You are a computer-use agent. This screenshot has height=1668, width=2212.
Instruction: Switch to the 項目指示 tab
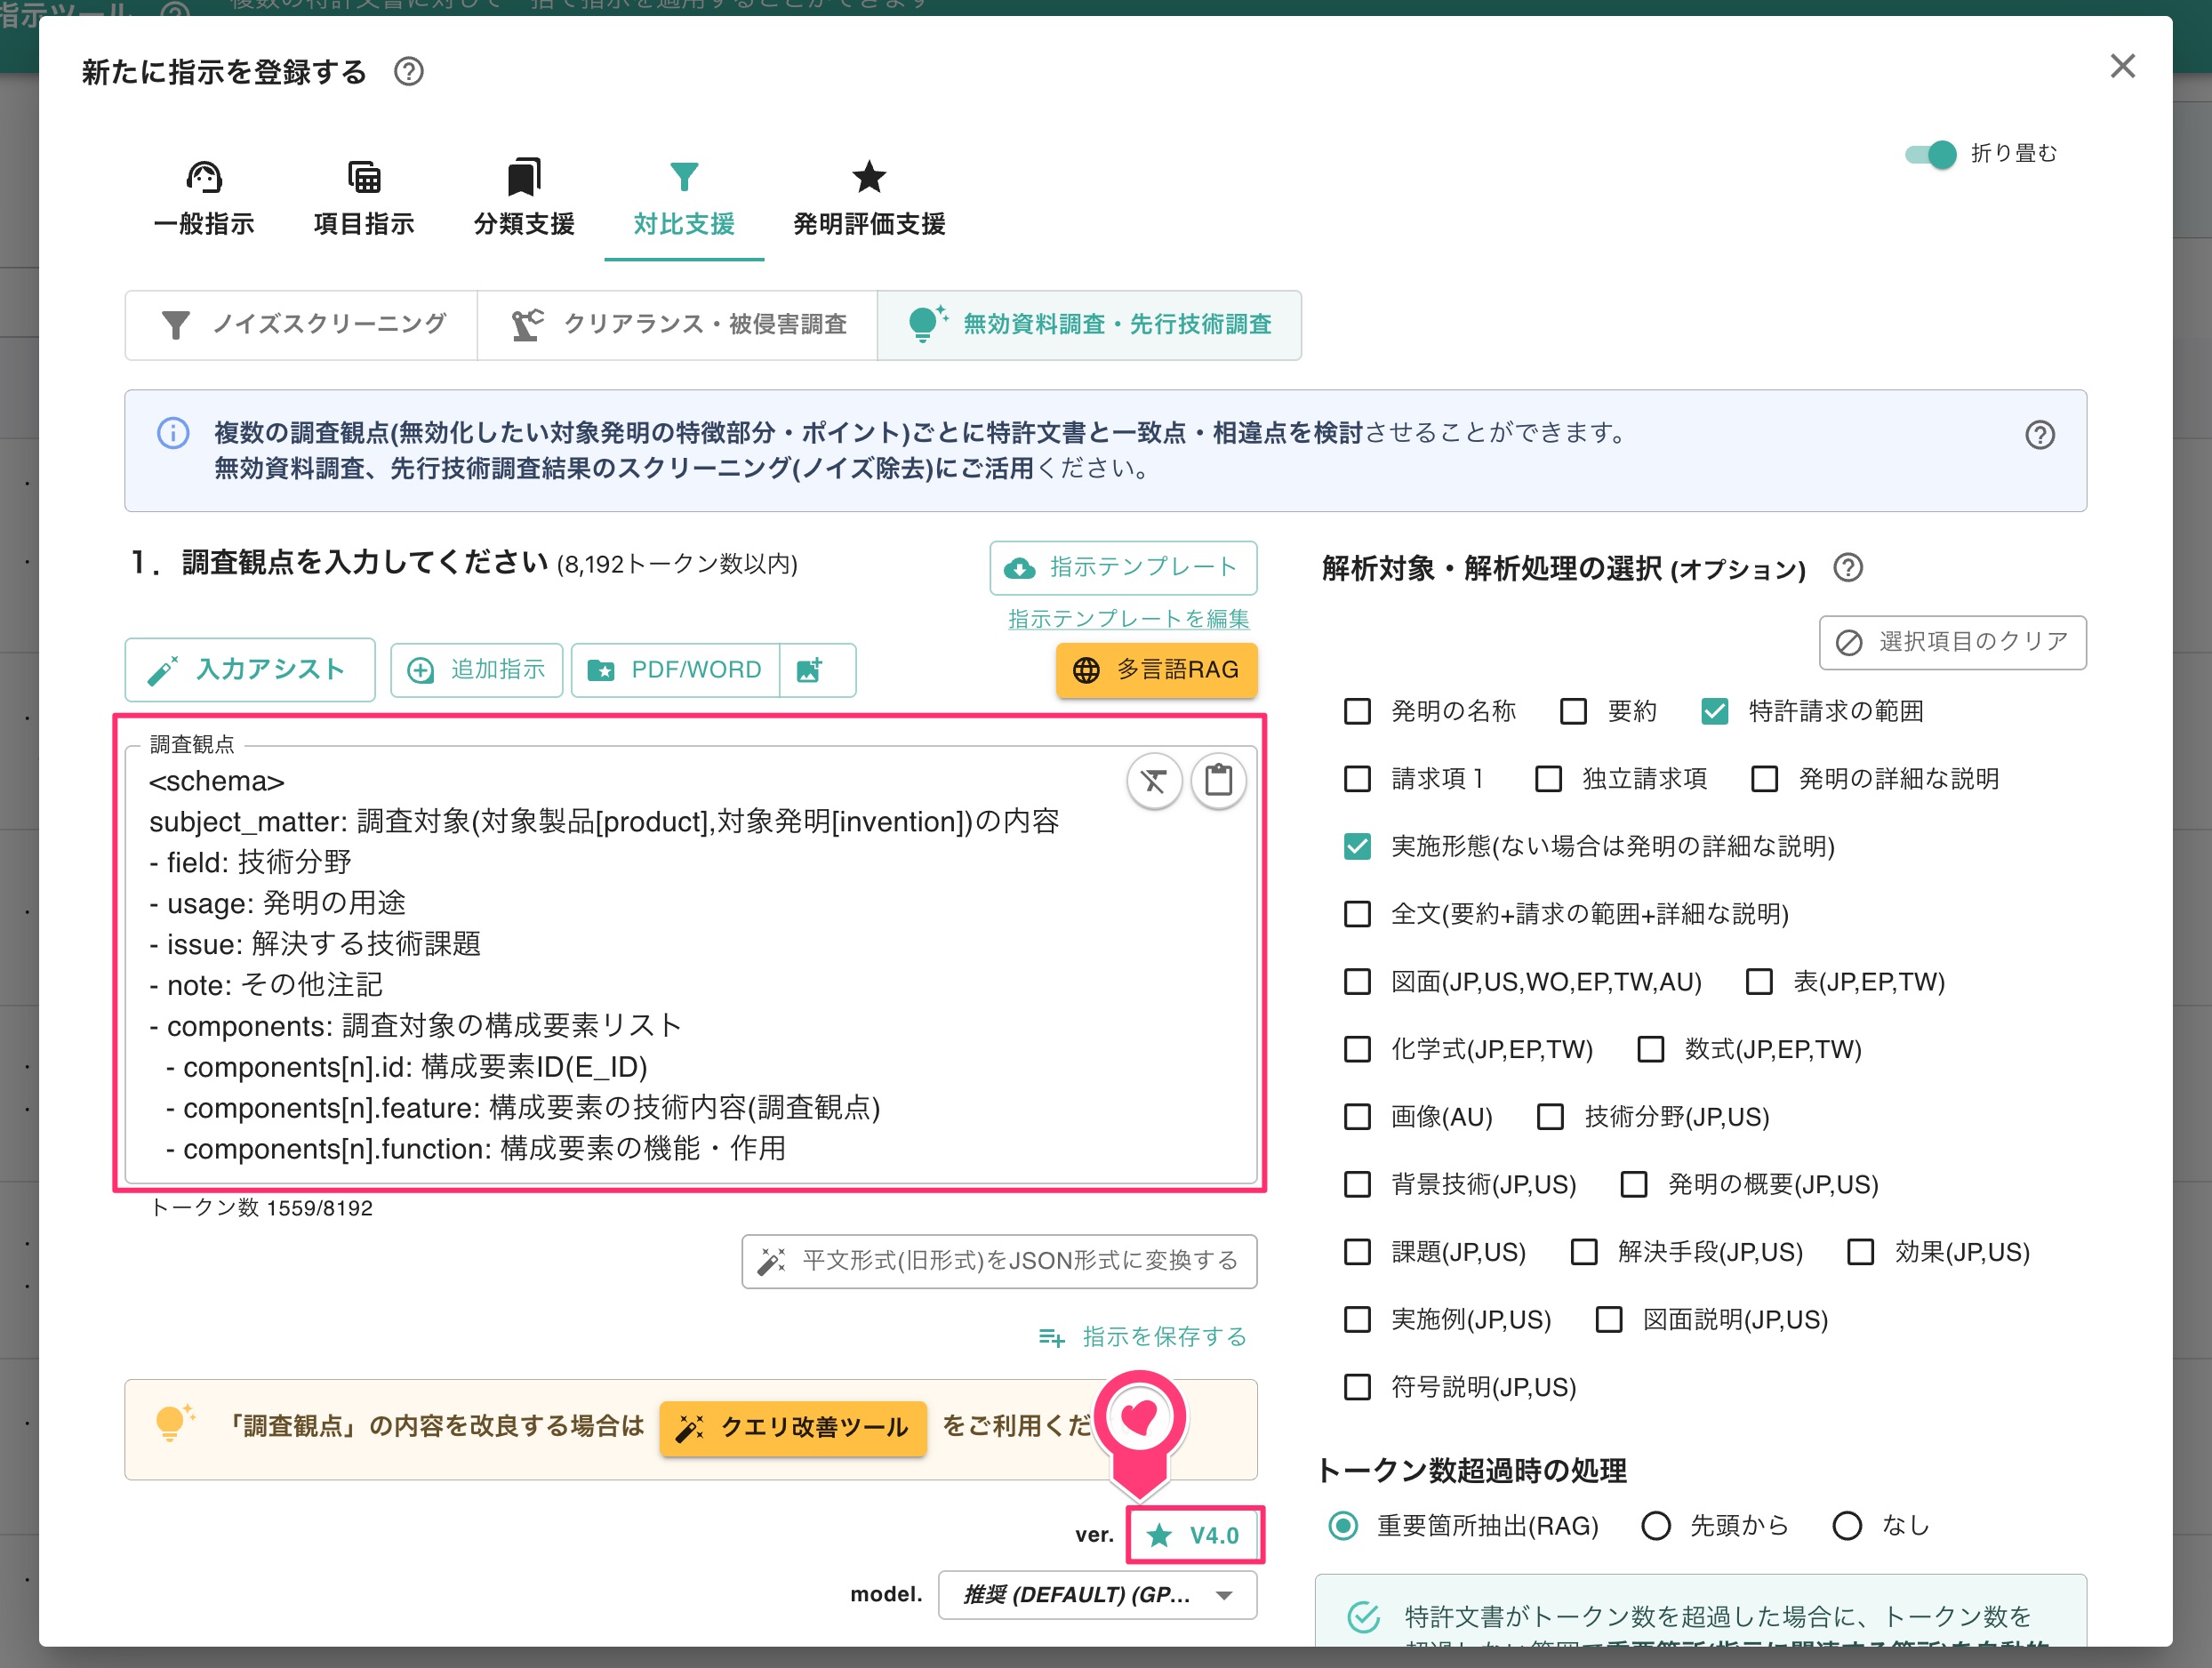(364, 198)
